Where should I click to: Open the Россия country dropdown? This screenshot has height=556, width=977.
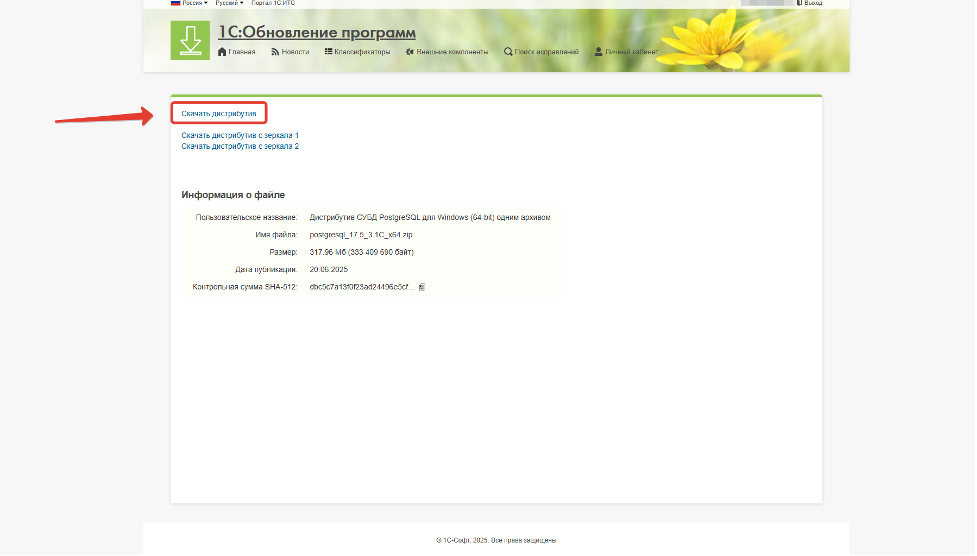click(194, 3)
